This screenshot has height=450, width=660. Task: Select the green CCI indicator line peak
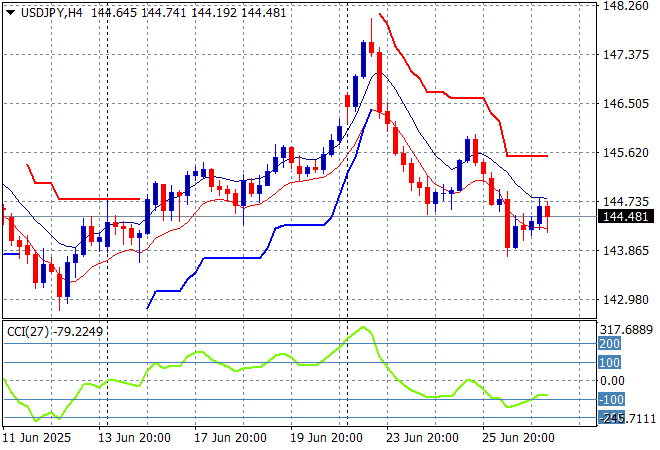click(x=364, y=327)
